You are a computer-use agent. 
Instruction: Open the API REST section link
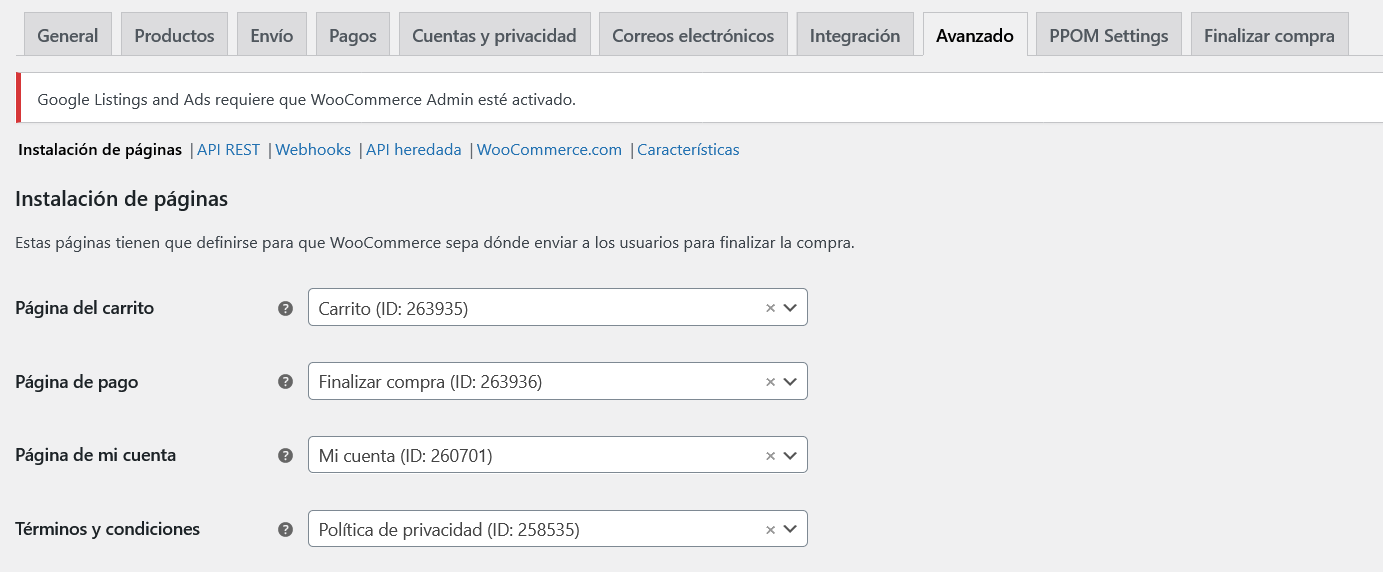tap(228, 150)
